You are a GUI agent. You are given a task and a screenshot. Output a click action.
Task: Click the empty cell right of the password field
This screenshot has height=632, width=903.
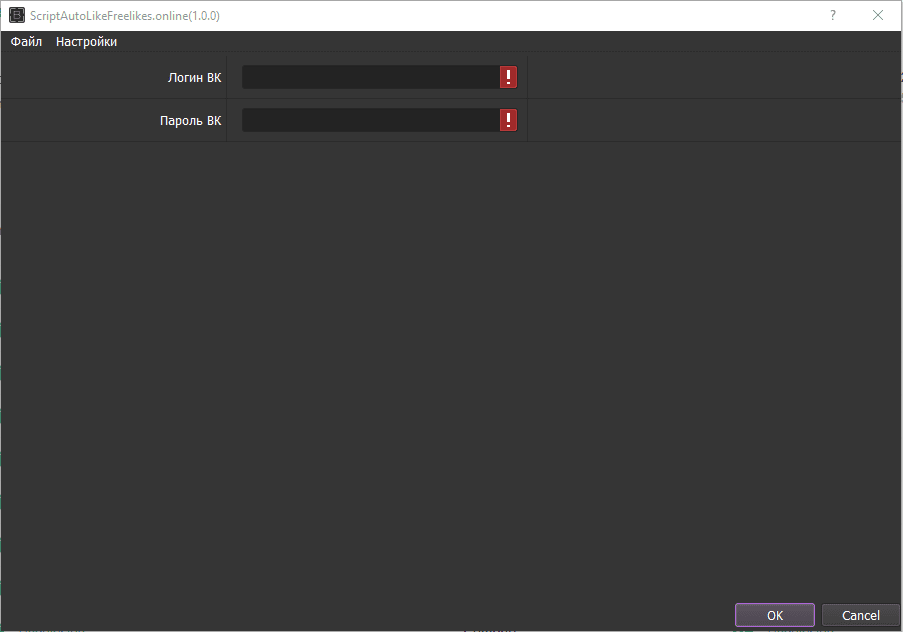712,121
